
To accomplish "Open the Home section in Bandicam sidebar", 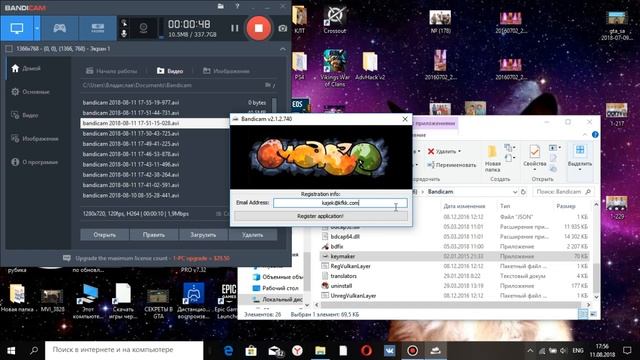I will pos(27,68).
